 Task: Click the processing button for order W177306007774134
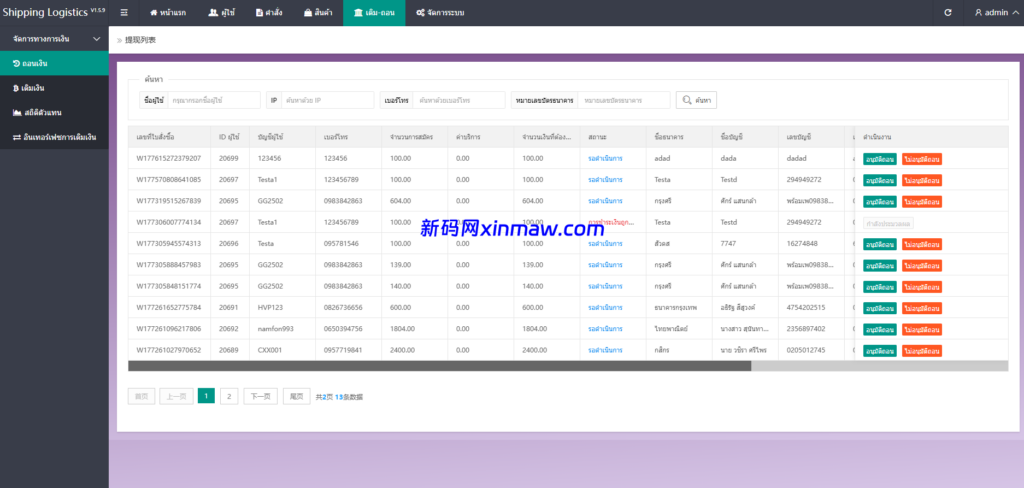click(888, 223)
